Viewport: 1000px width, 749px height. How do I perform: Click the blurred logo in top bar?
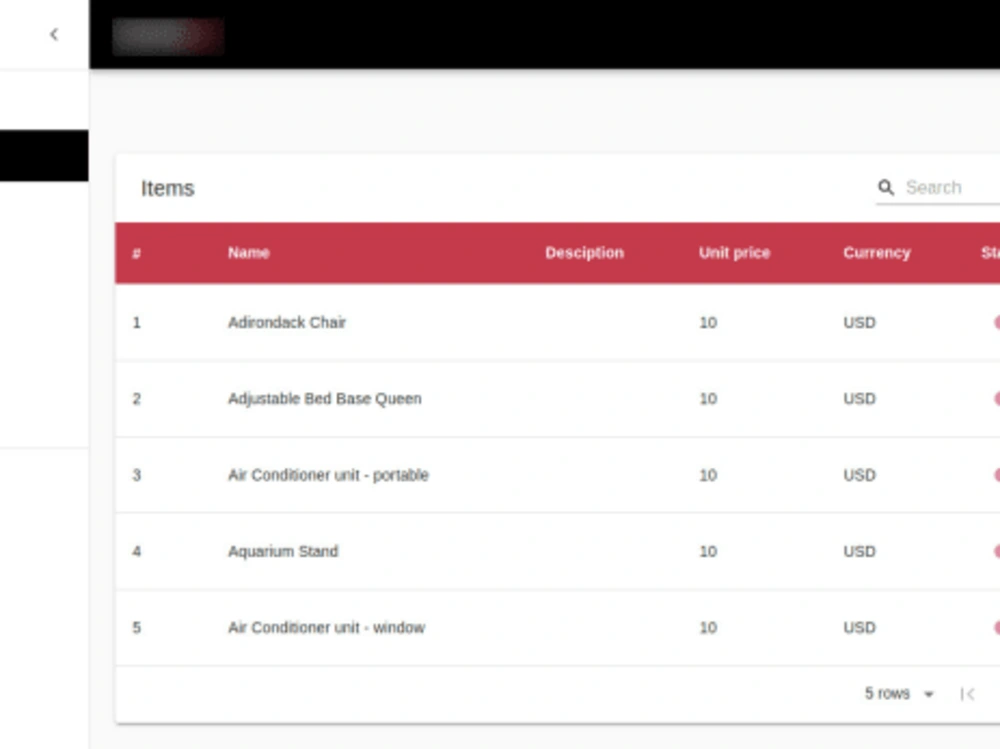pos(168,36)
